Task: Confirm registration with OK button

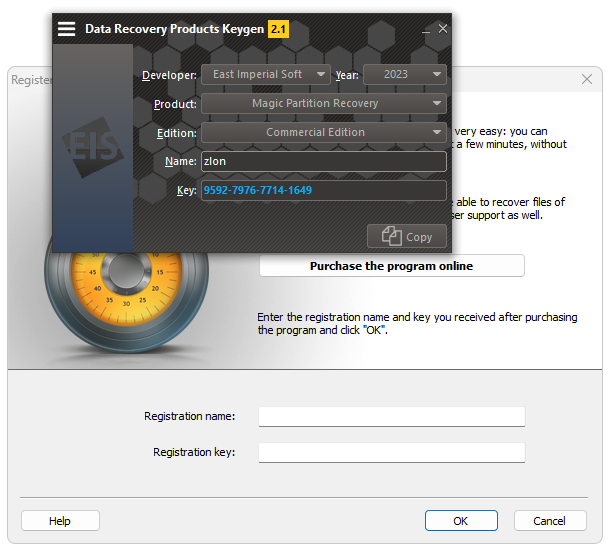Action: point(461,521)
